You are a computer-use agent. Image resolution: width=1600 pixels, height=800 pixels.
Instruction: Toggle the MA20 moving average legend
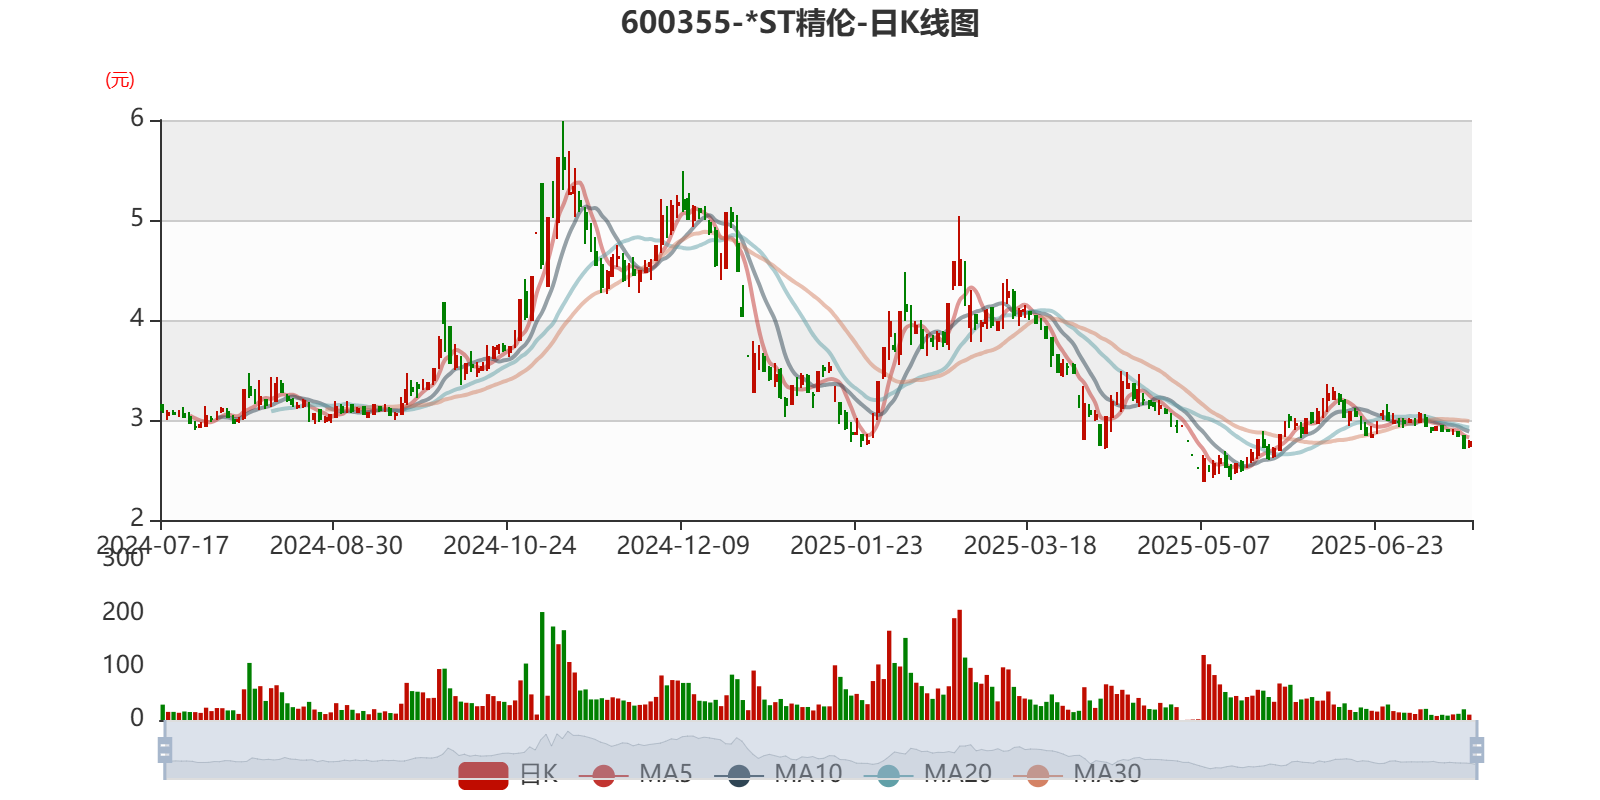pos(927,775)
